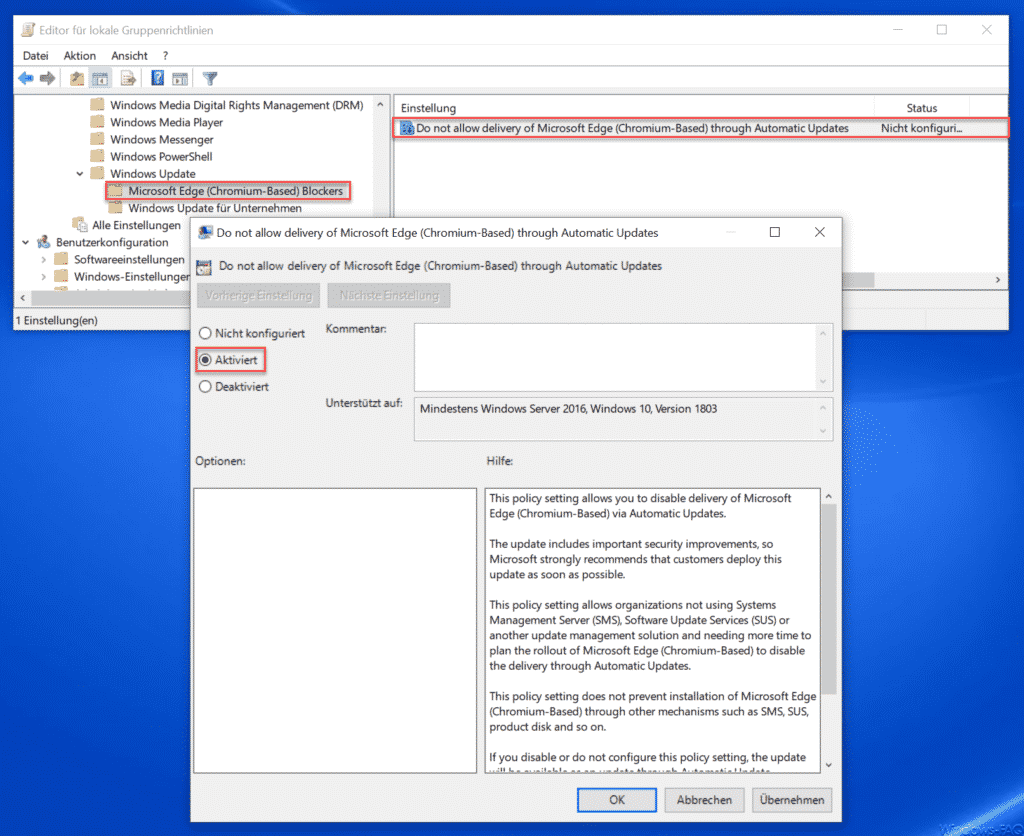Click the Übernehmen button

(x=792, y=799)
